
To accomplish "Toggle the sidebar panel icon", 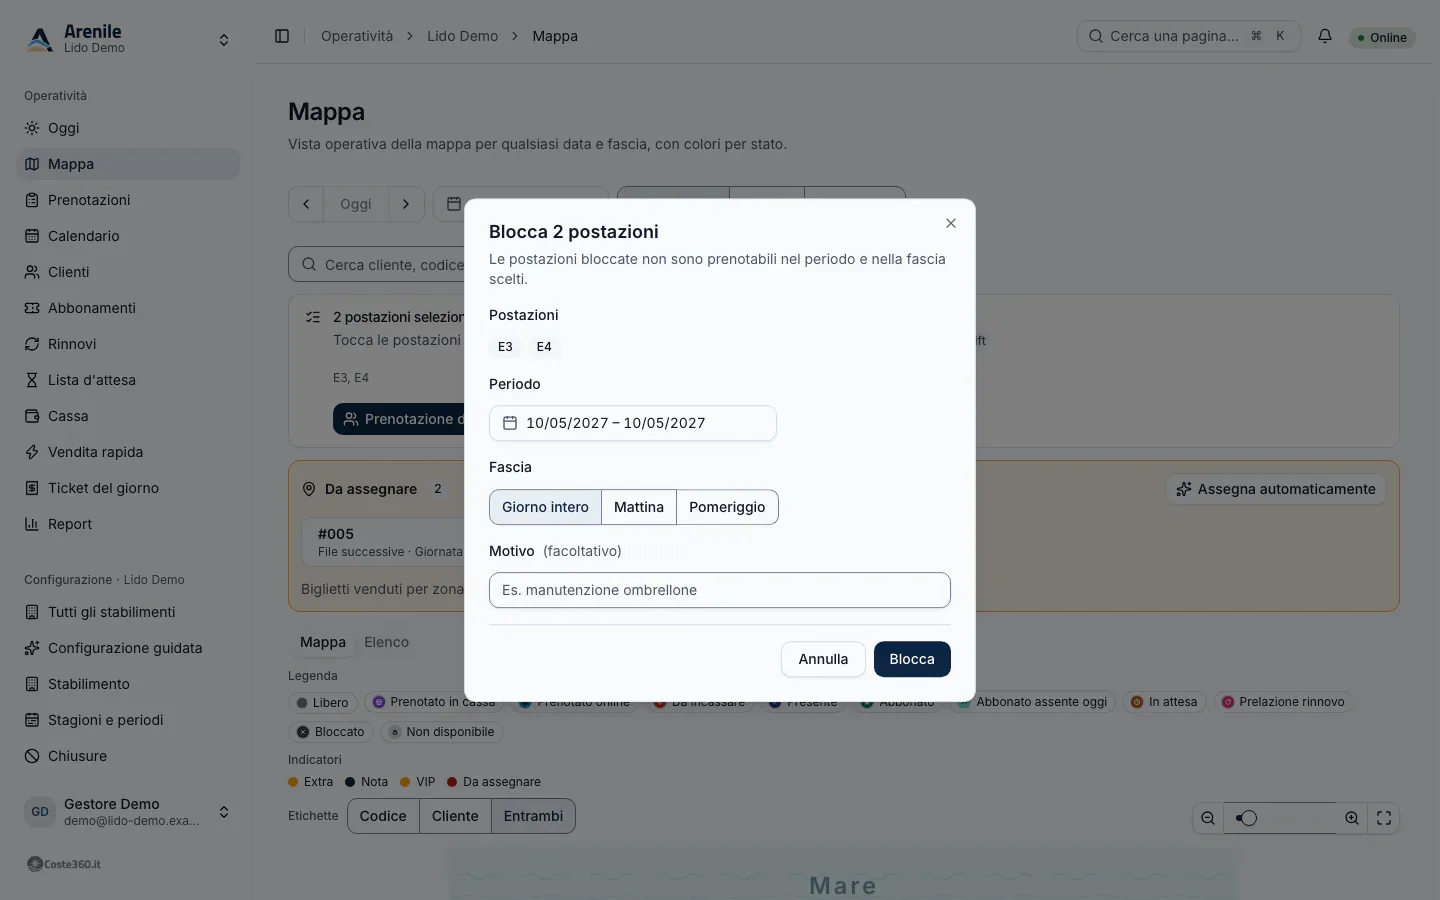I will pos(282,36).
